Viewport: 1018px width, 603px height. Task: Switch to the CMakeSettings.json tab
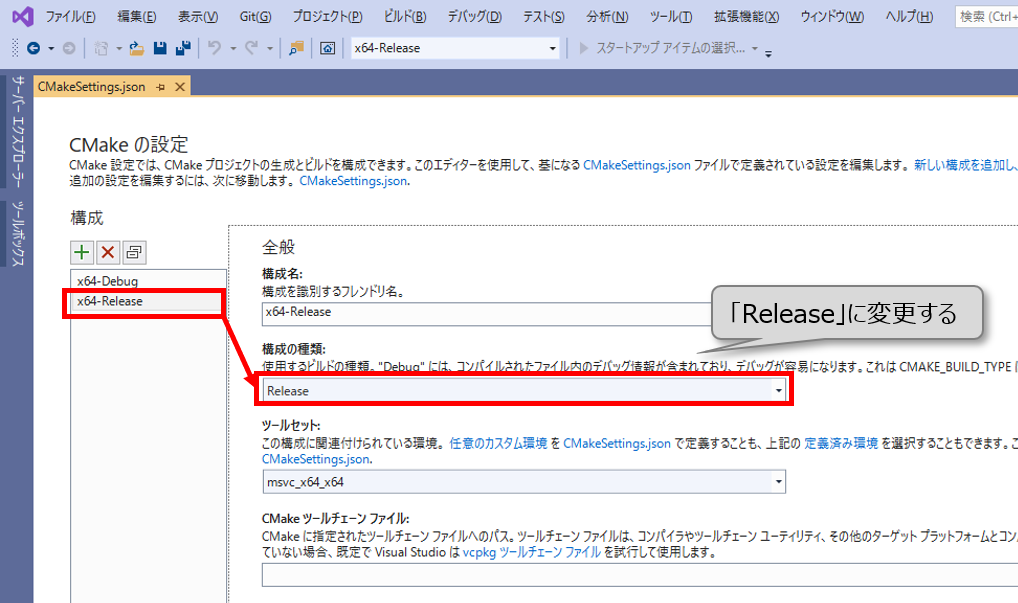pos(92,87)
